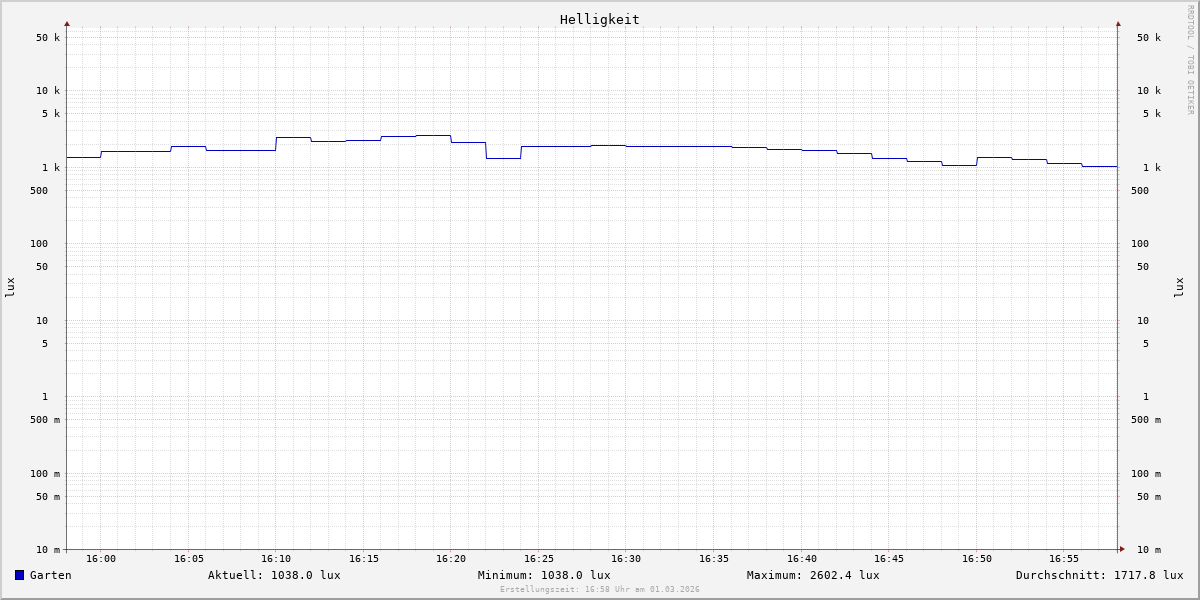Click the 50 k label on left axis
The image size is (1200, 600).
pyautogui.click(x=48, y=38)
